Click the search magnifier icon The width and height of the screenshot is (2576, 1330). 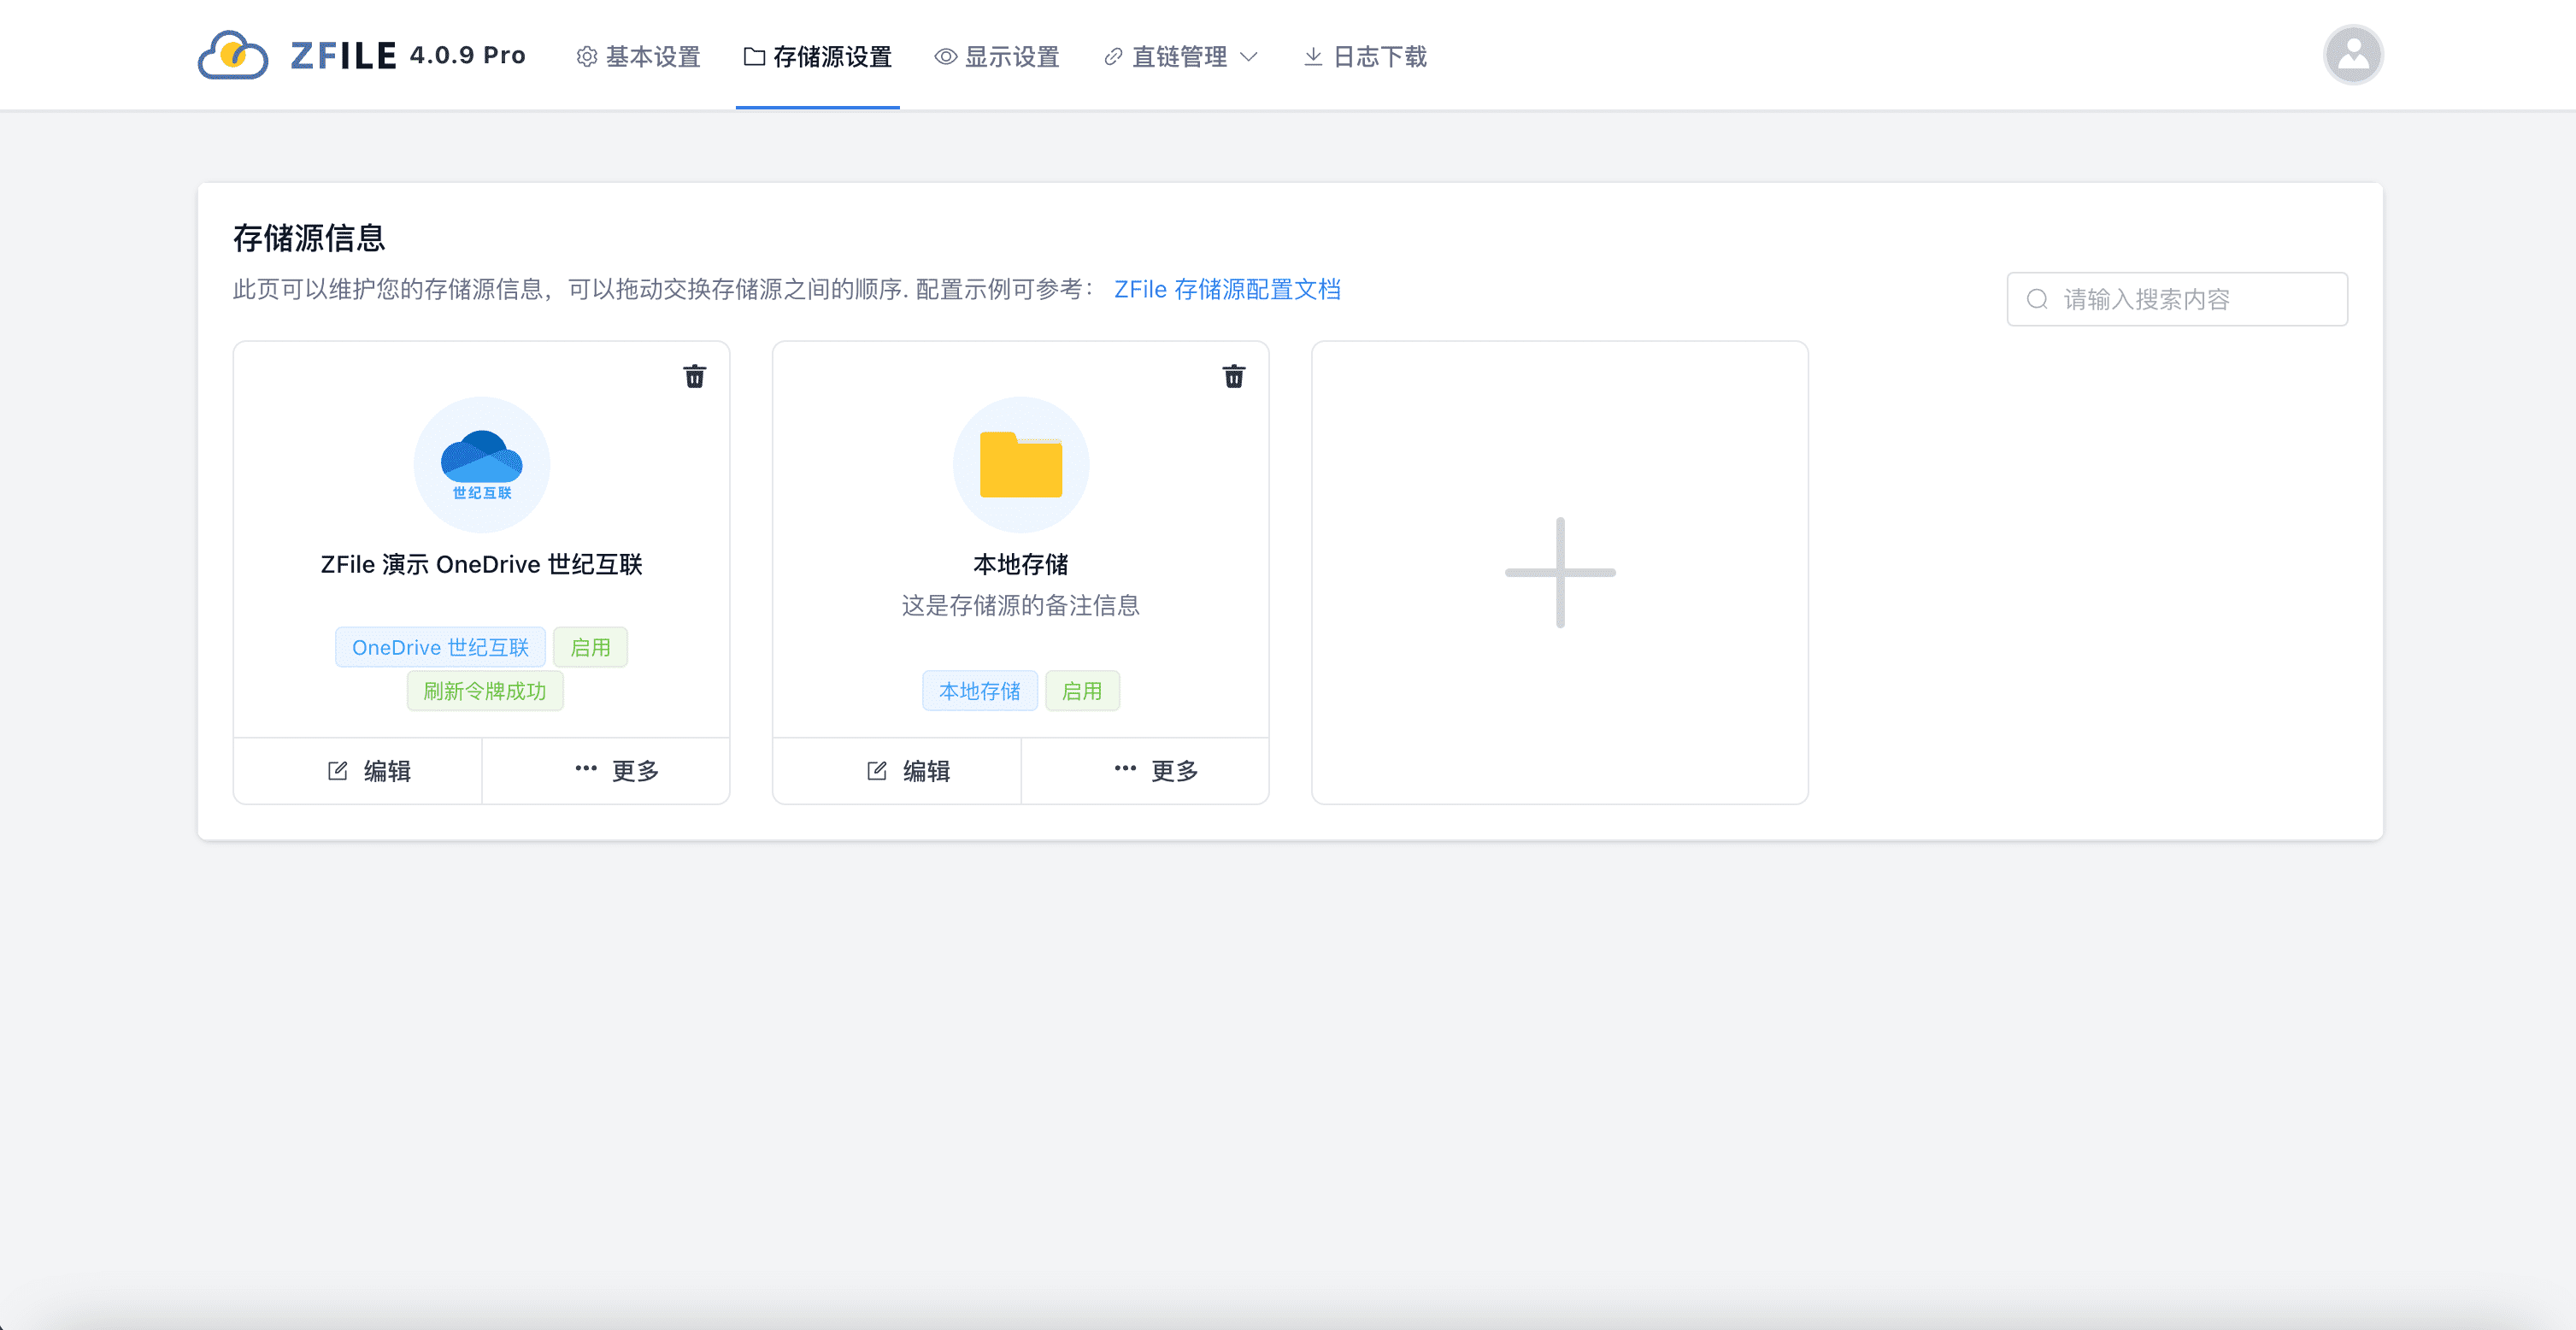pyautogui.click(x=2037, y=299)
